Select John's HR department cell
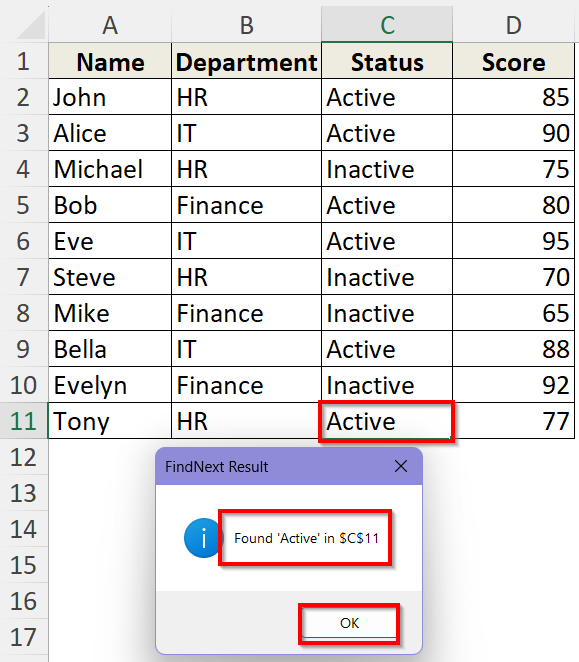The width and height of the screenshot is (579, 662). 246,97
